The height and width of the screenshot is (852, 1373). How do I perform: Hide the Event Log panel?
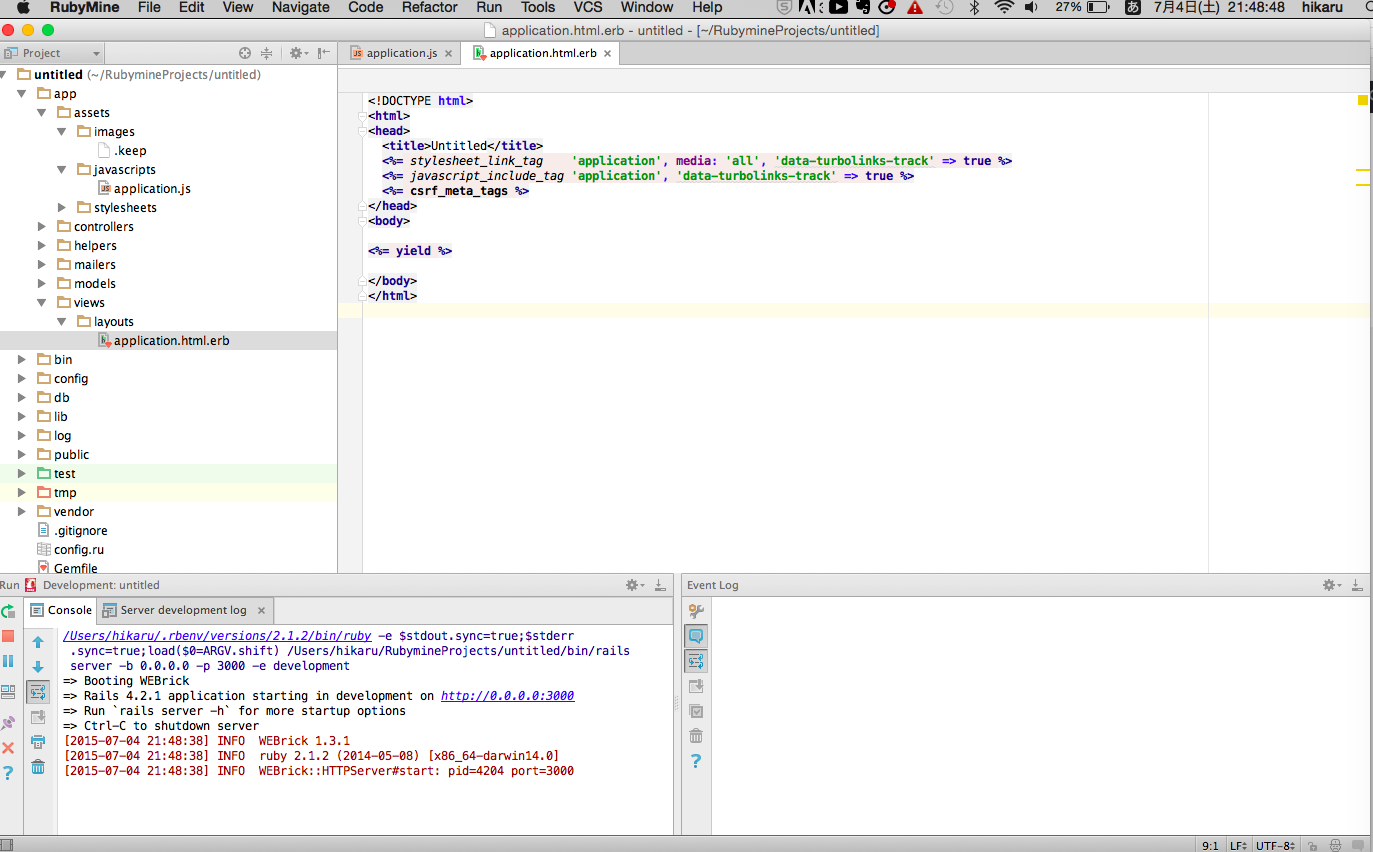[1358, 585]
